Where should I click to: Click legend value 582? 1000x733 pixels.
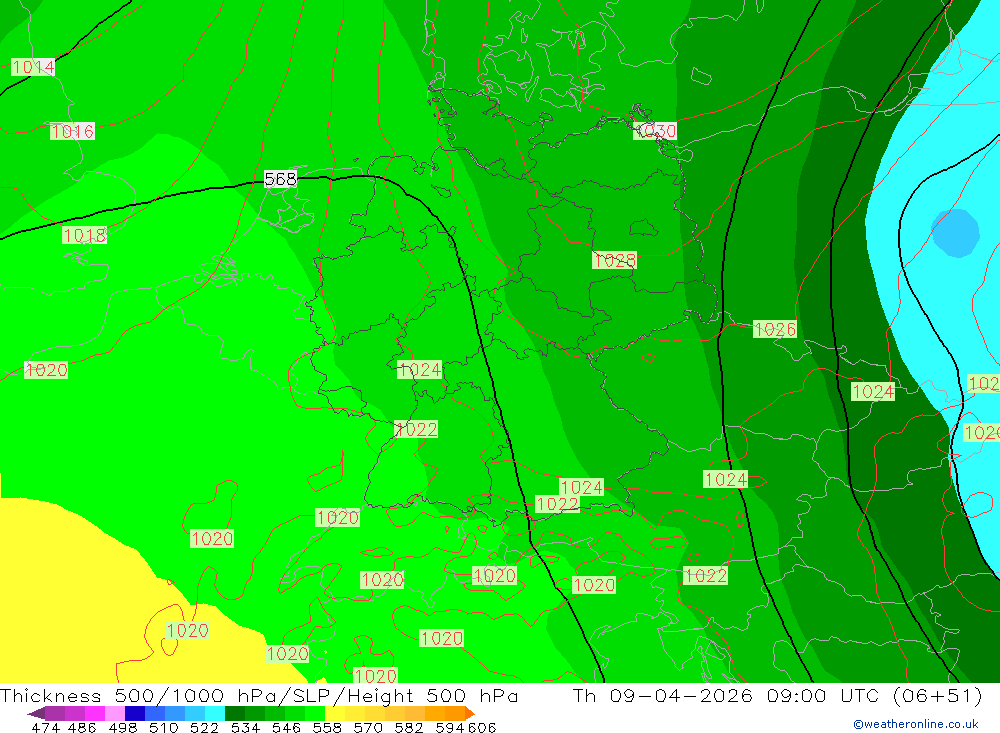[x=409, y=727]
